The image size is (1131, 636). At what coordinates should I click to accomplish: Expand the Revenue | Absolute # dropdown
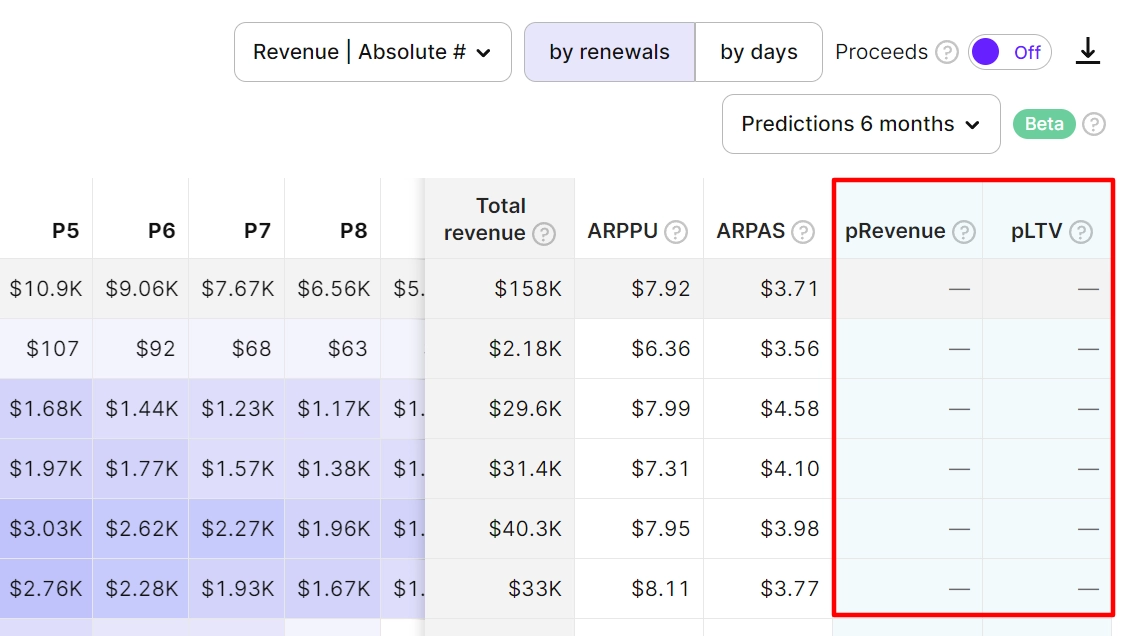coord(373,52)
